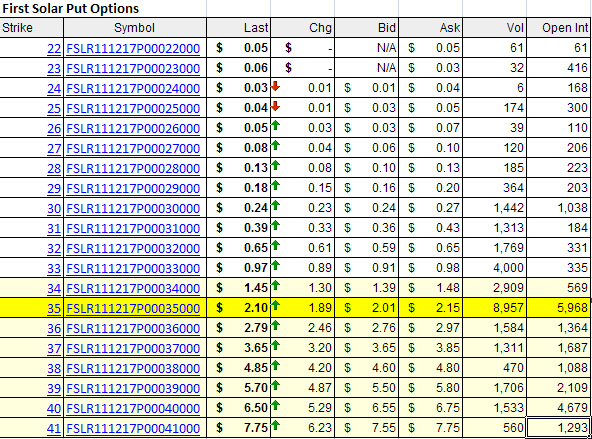Select the Last column header
This screenshot has width=592, height=439.
239,28
